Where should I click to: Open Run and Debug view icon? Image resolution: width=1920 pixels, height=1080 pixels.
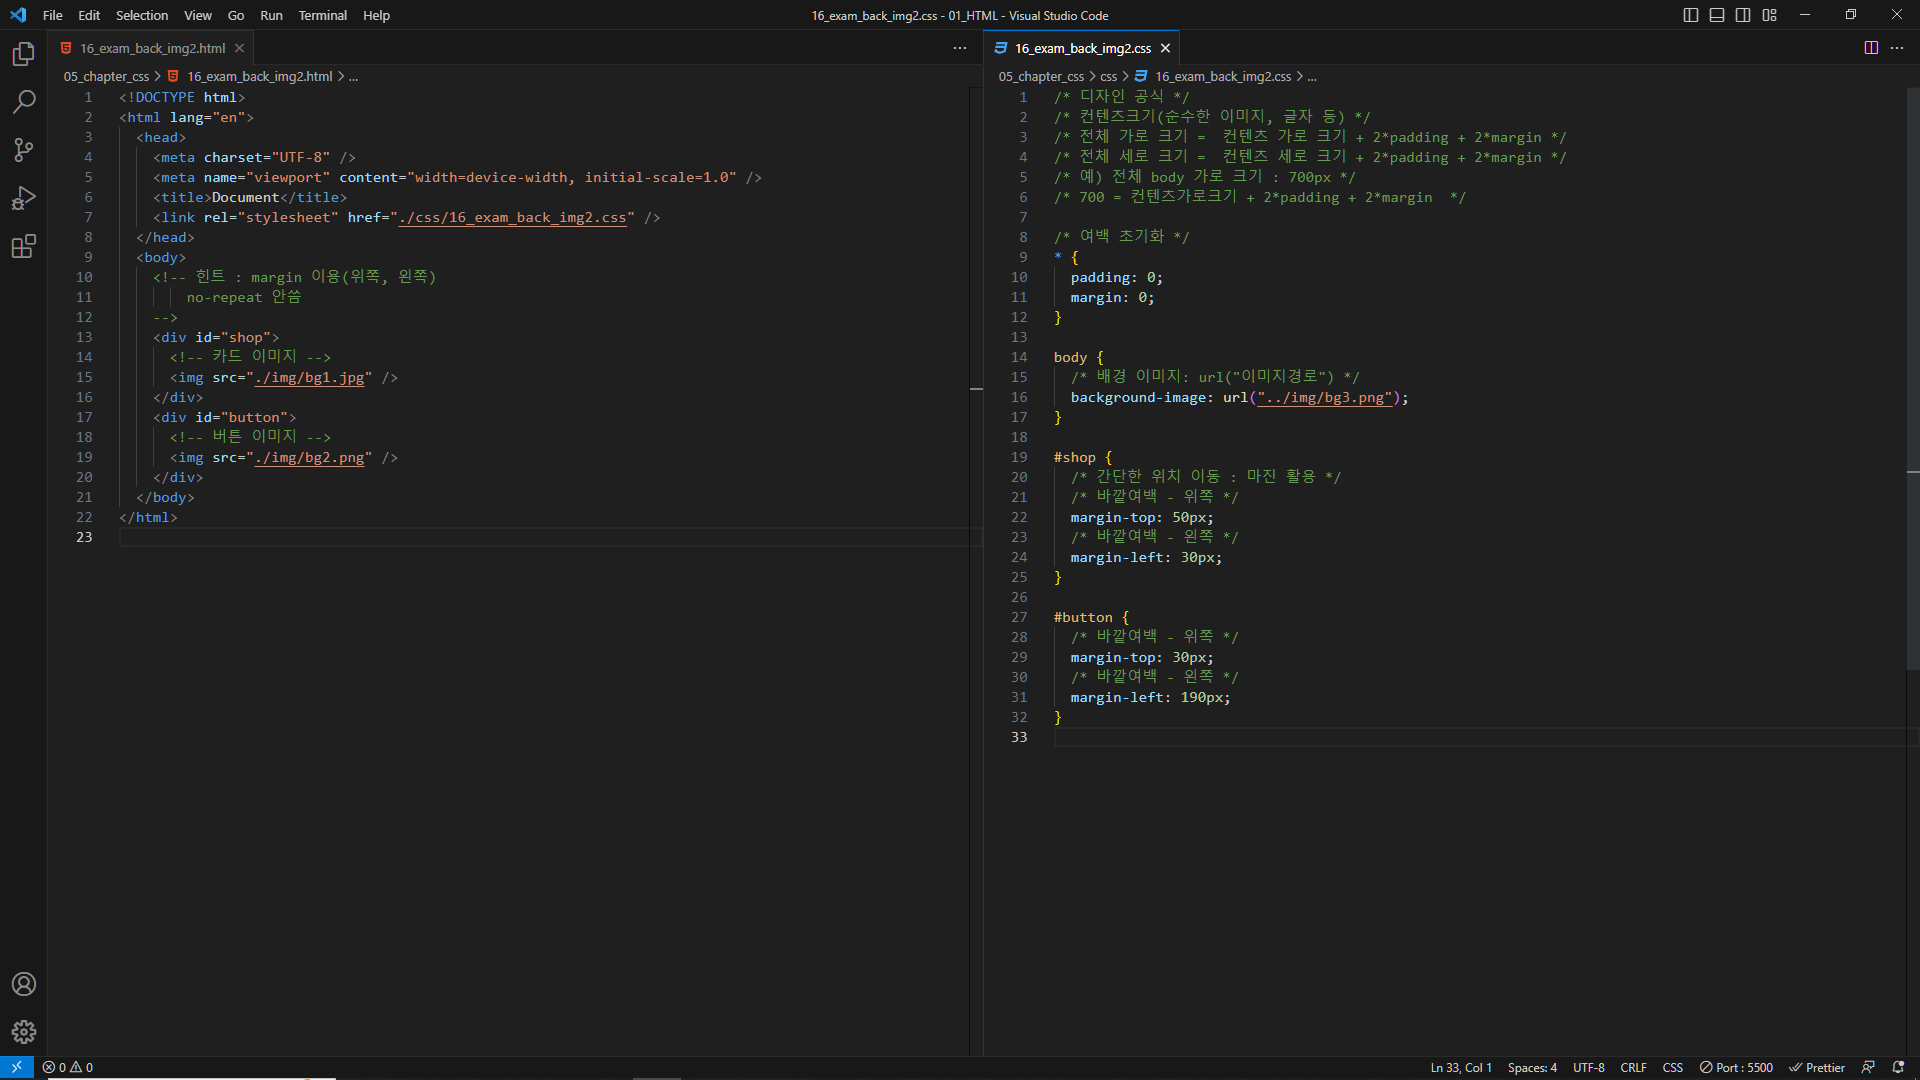coord(24,198)
